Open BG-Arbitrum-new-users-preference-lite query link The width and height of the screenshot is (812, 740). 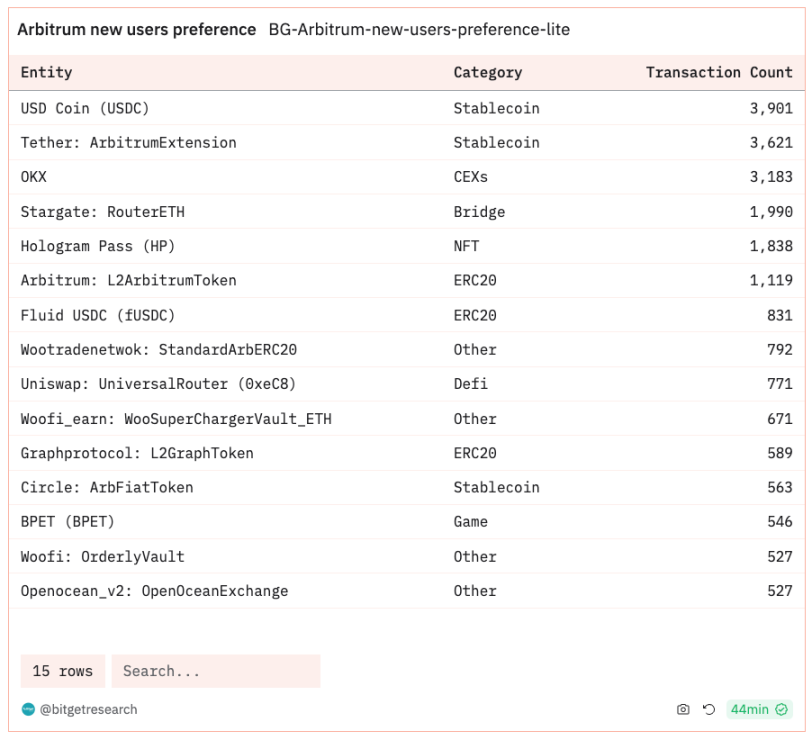pos(419,30)
